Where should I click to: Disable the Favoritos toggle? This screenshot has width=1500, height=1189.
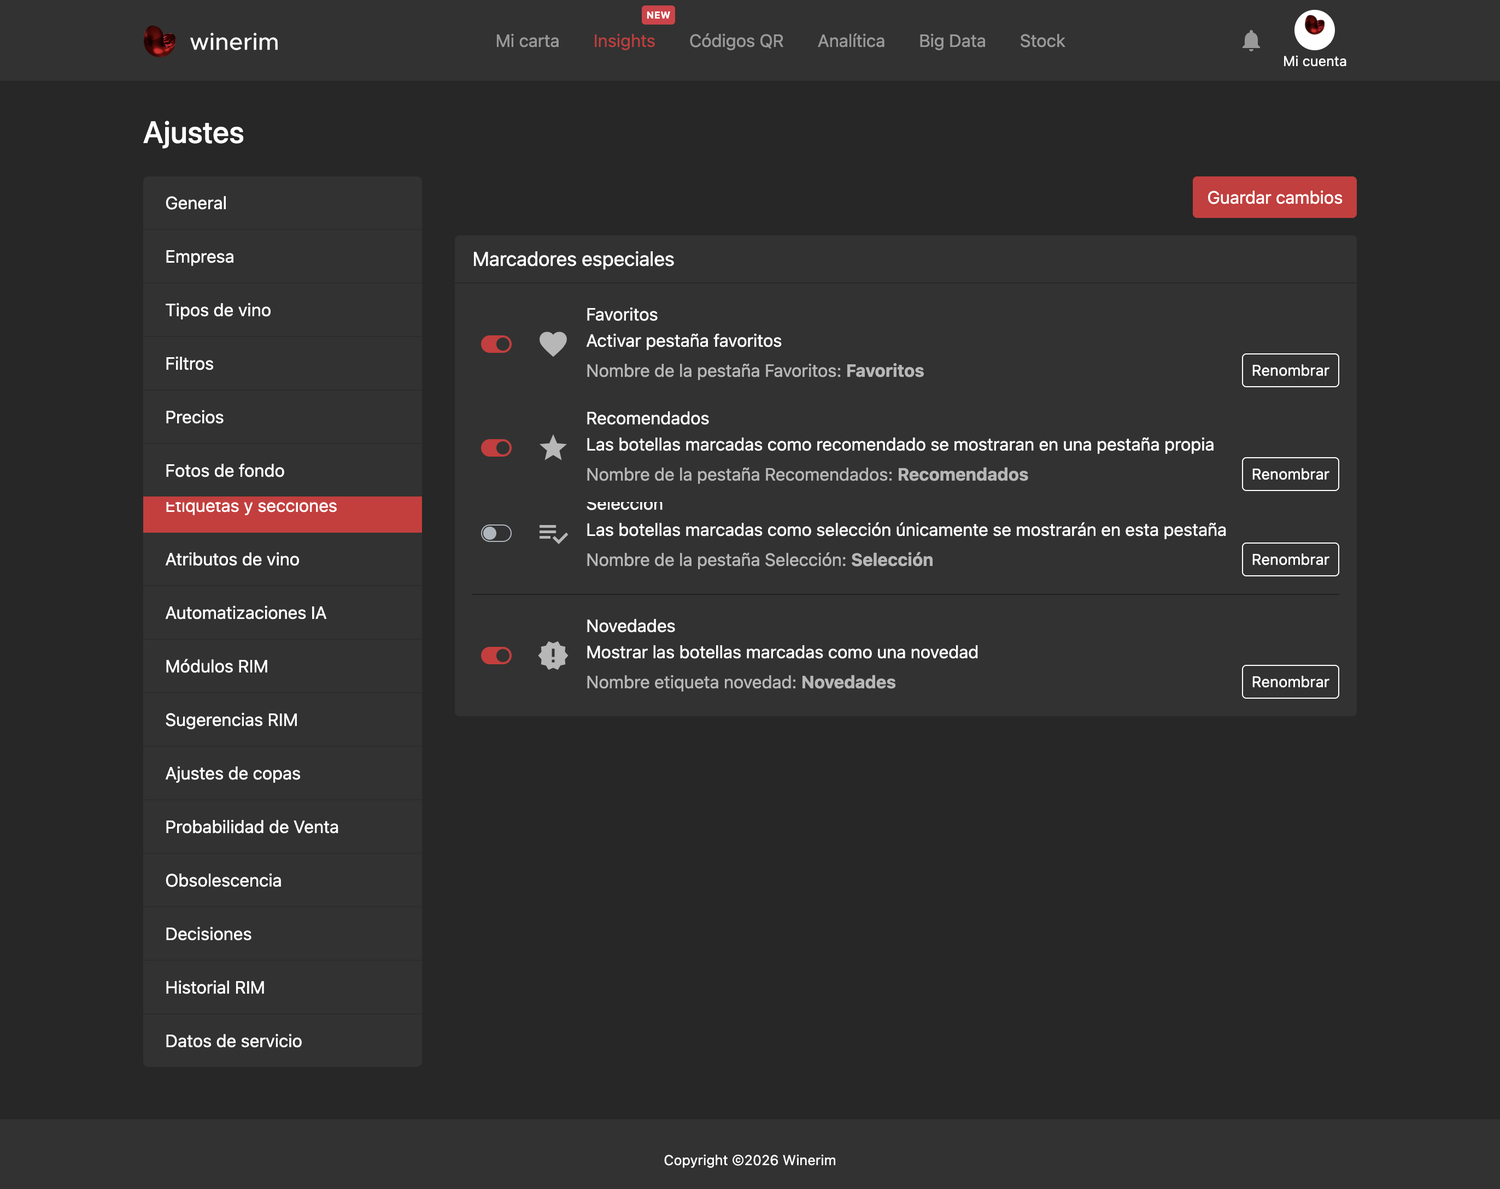click(x=496, y=344)
